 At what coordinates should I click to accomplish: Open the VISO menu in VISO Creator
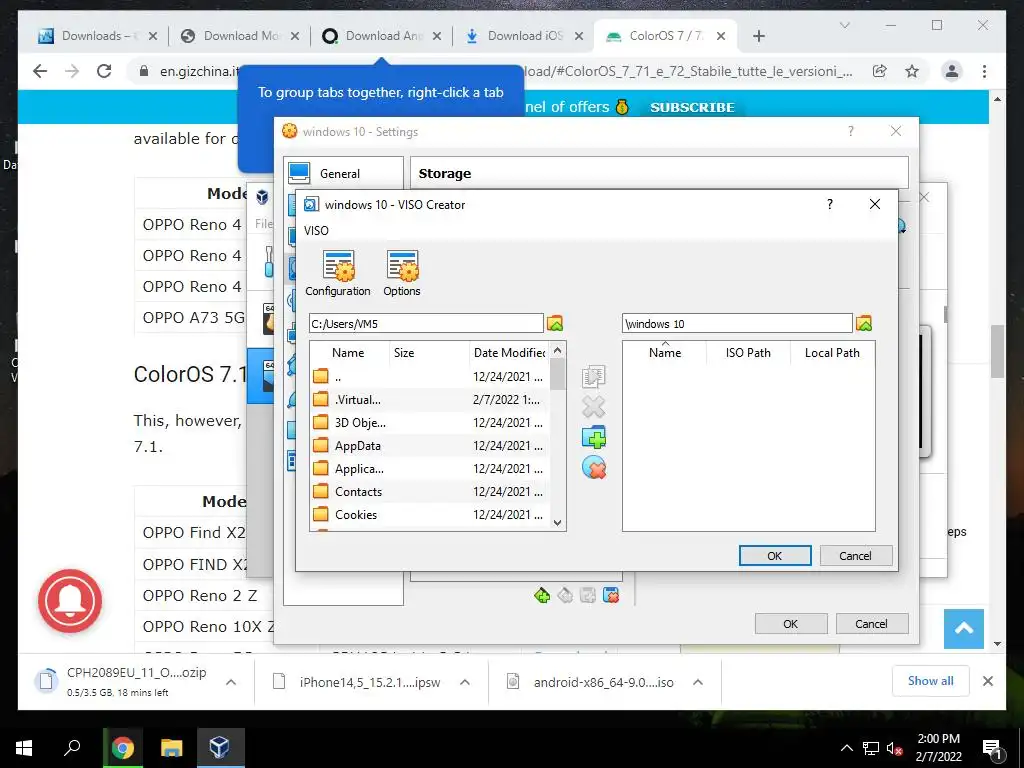click(316, 231)
